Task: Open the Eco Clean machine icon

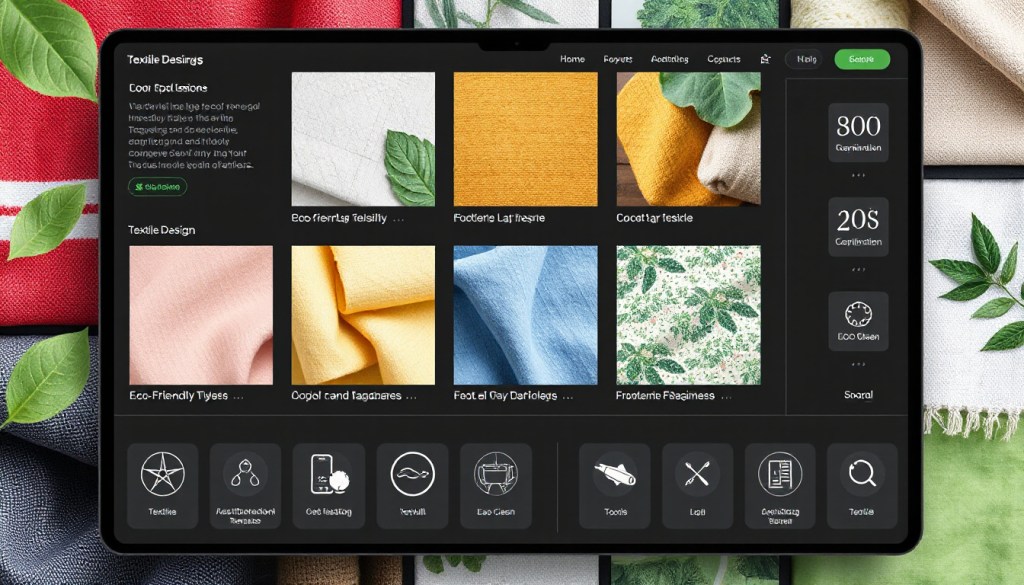Action: point(496,472)
